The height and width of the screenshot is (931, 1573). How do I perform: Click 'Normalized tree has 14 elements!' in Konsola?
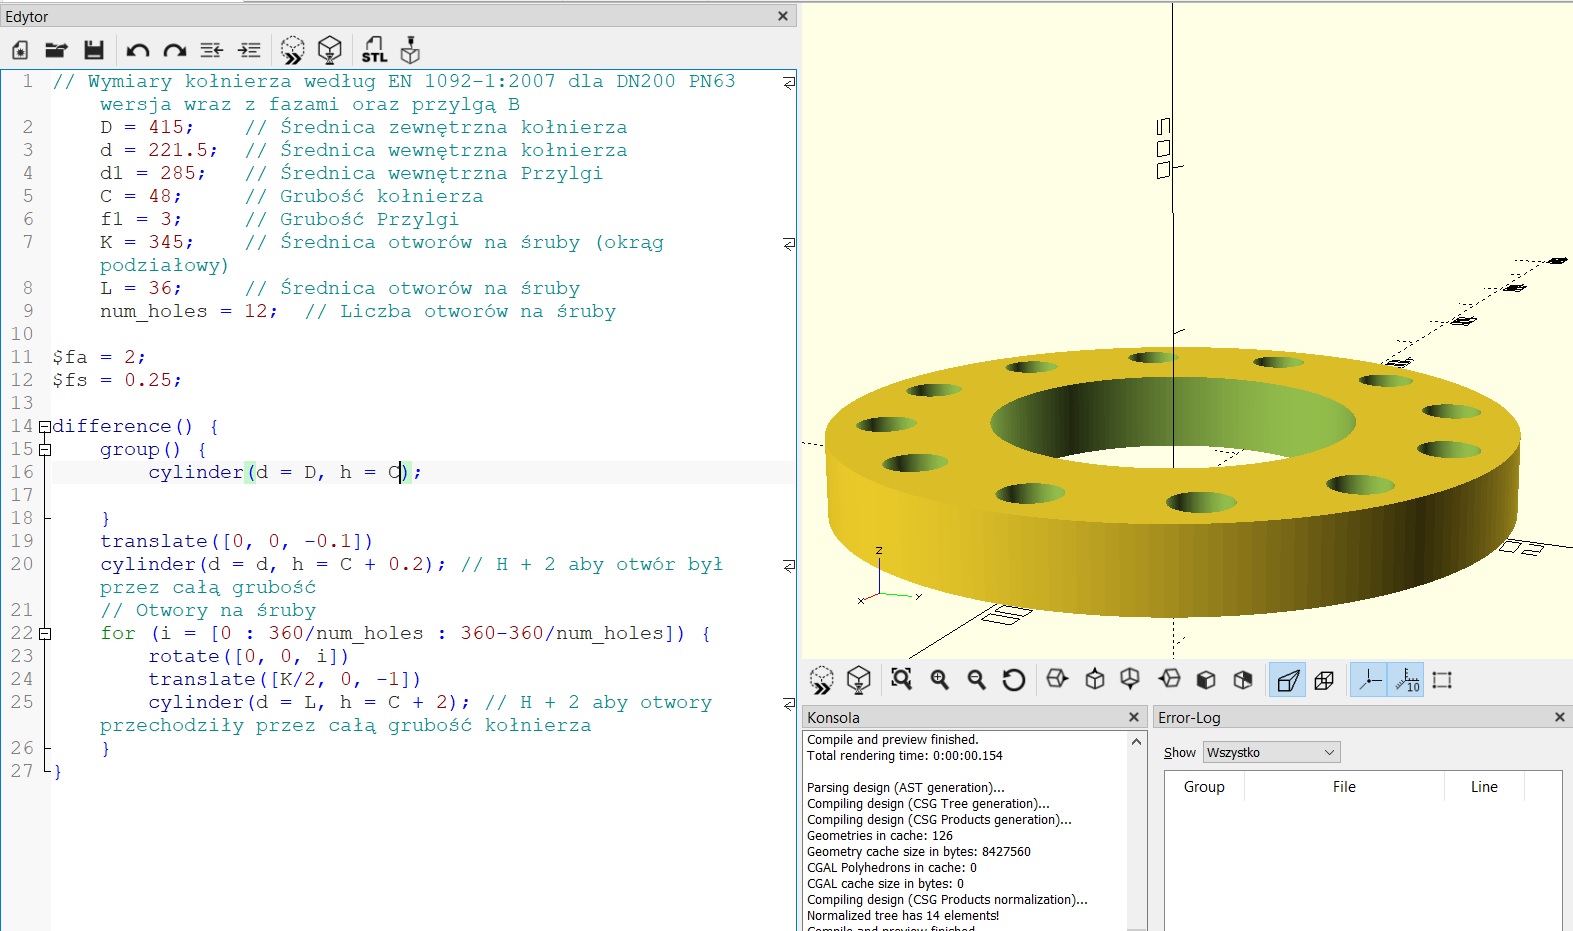point(903,916)
